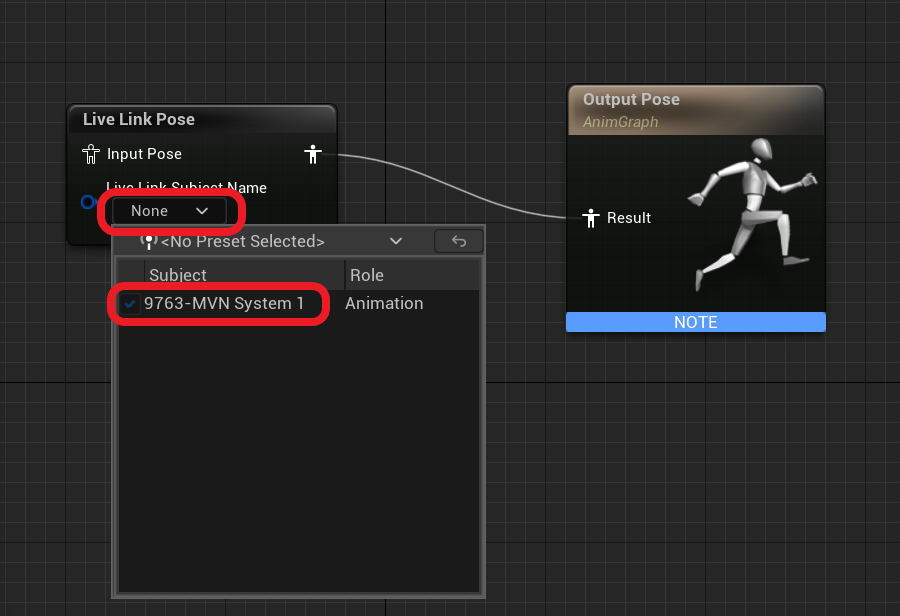Click the chevron arrow on the None dropdown
Viewport: 900px width, 616px height.
tap(202, 211)
